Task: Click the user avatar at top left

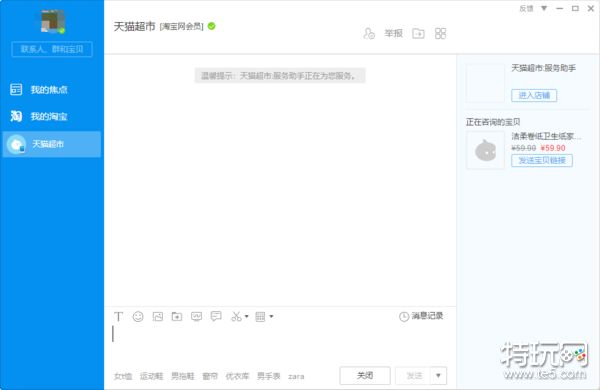Action: click(53, 21)
